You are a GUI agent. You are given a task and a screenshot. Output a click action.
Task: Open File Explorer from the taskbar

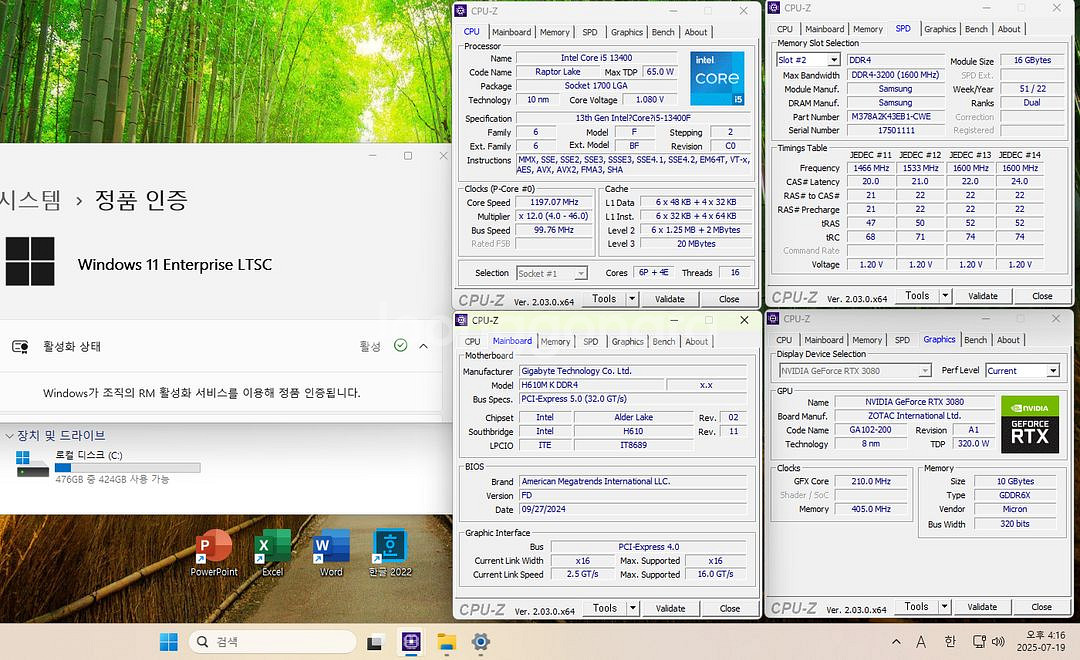pyautogui.click(x=446, y=642)
